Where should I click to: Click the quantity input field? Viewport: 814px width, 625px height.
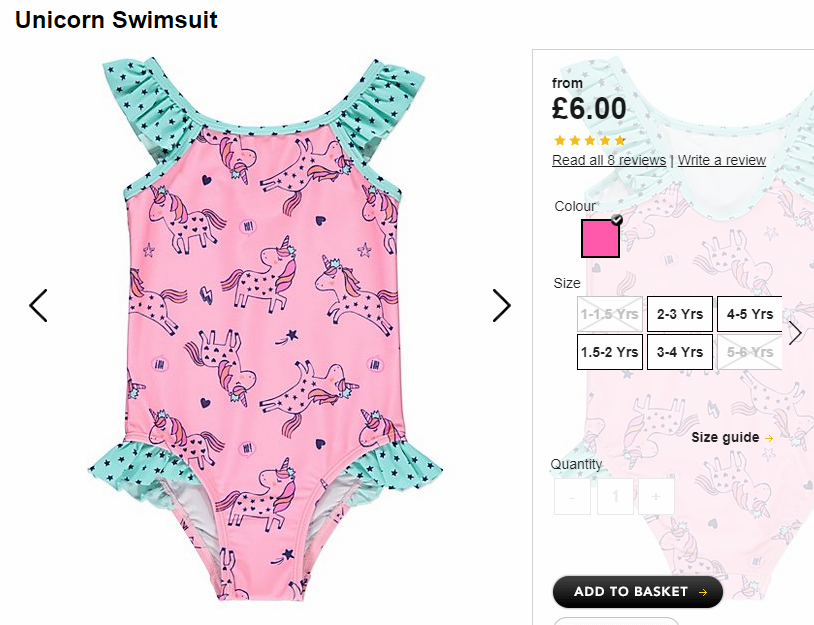(615, 497)
